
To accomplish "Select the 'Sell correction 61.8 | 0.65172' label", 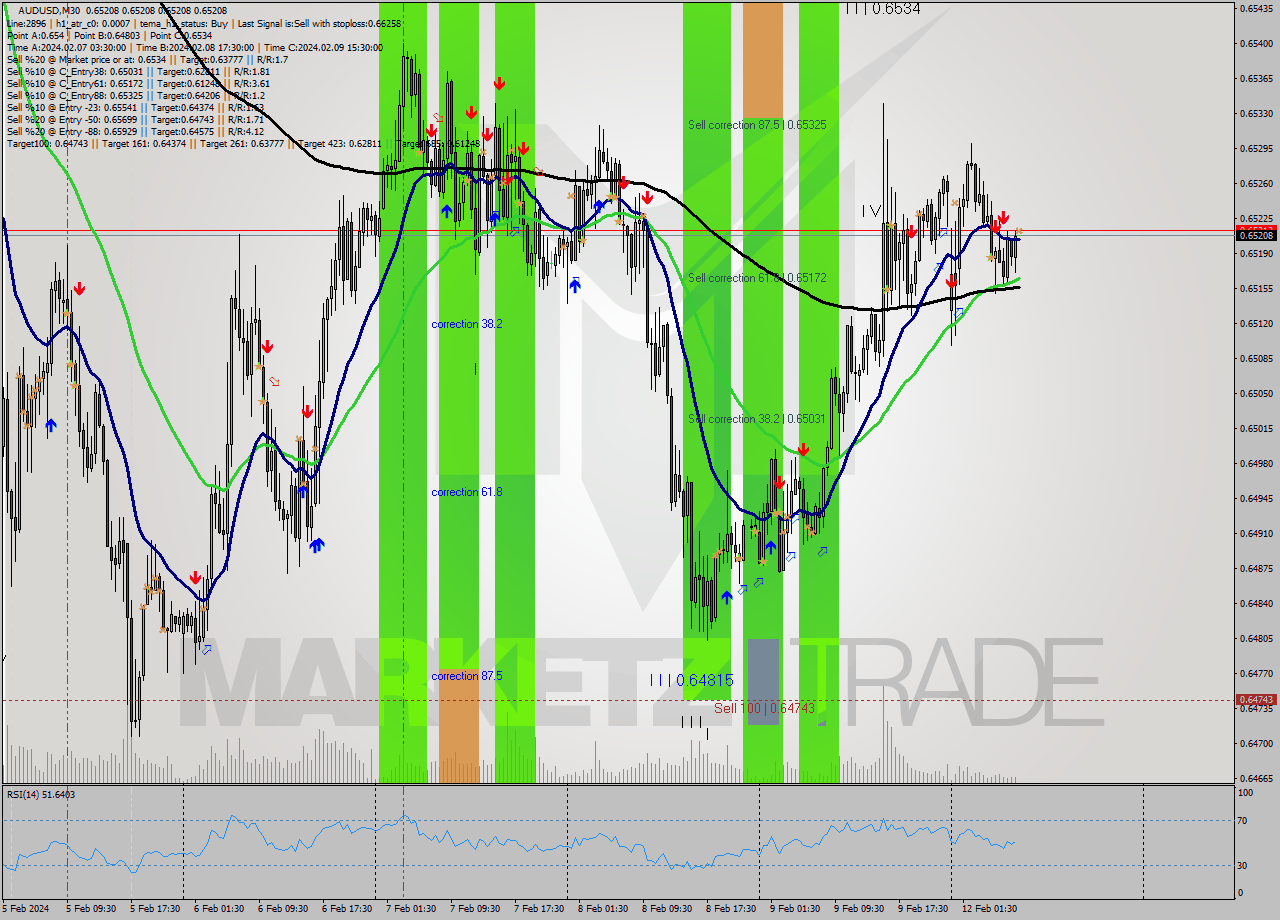I will (757, 277).
